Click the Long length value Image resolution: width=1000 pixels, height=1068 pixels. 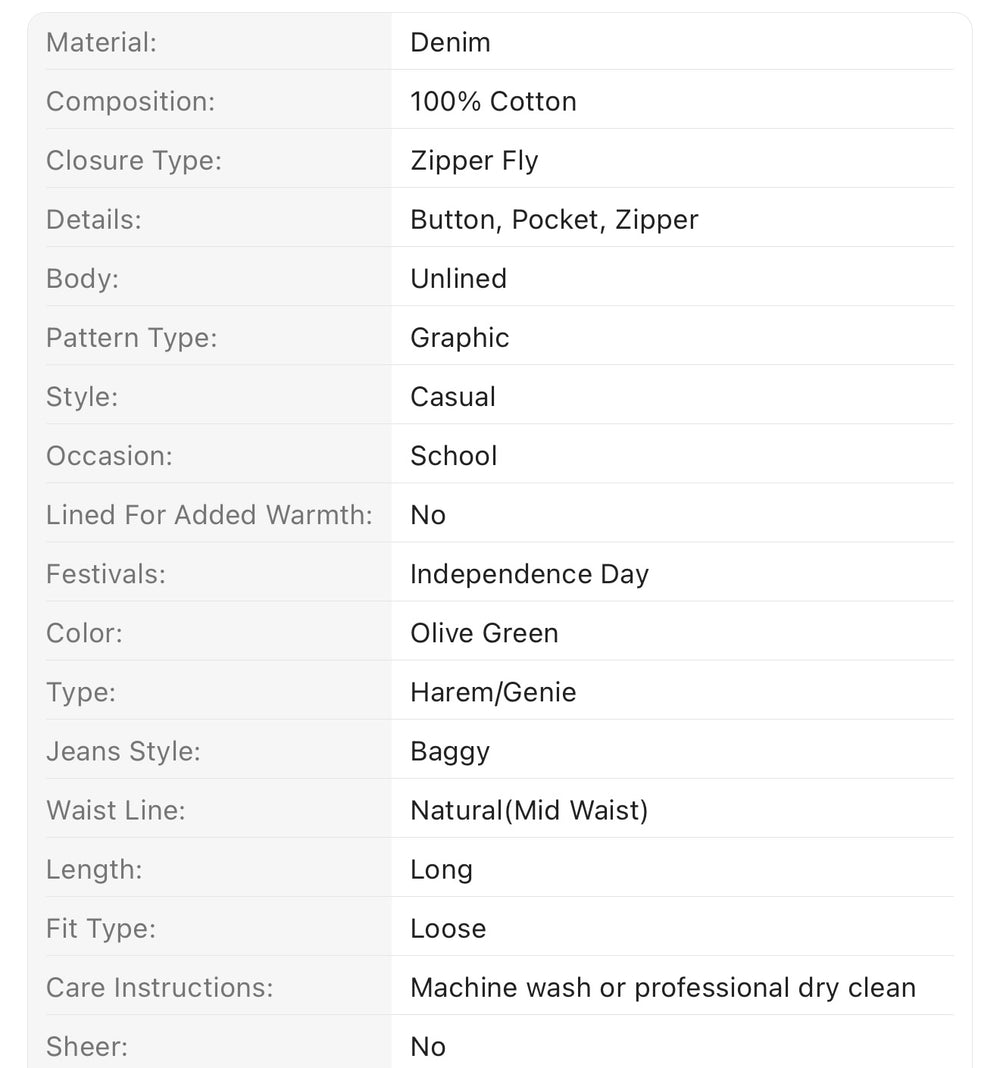[x=441, y=870]
